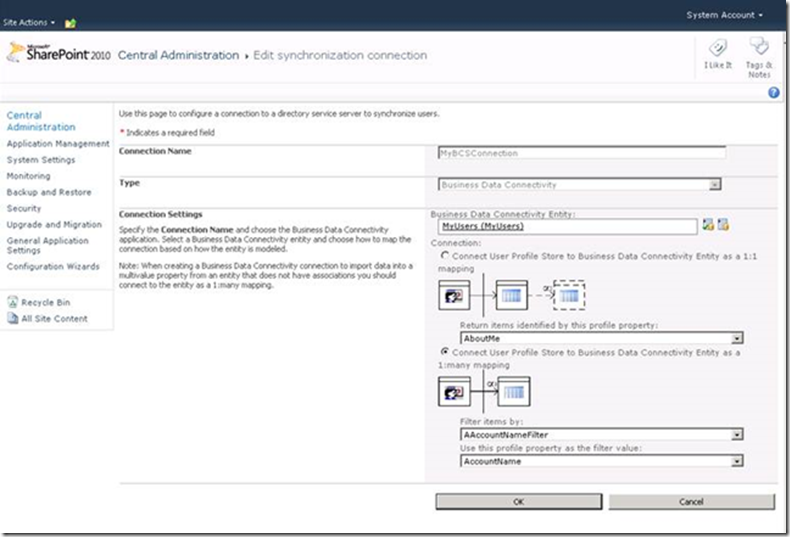Go to Central Administration sidebar heading
Image resolution: width=790 pixels, height=537 pixels.
[41, 121]
